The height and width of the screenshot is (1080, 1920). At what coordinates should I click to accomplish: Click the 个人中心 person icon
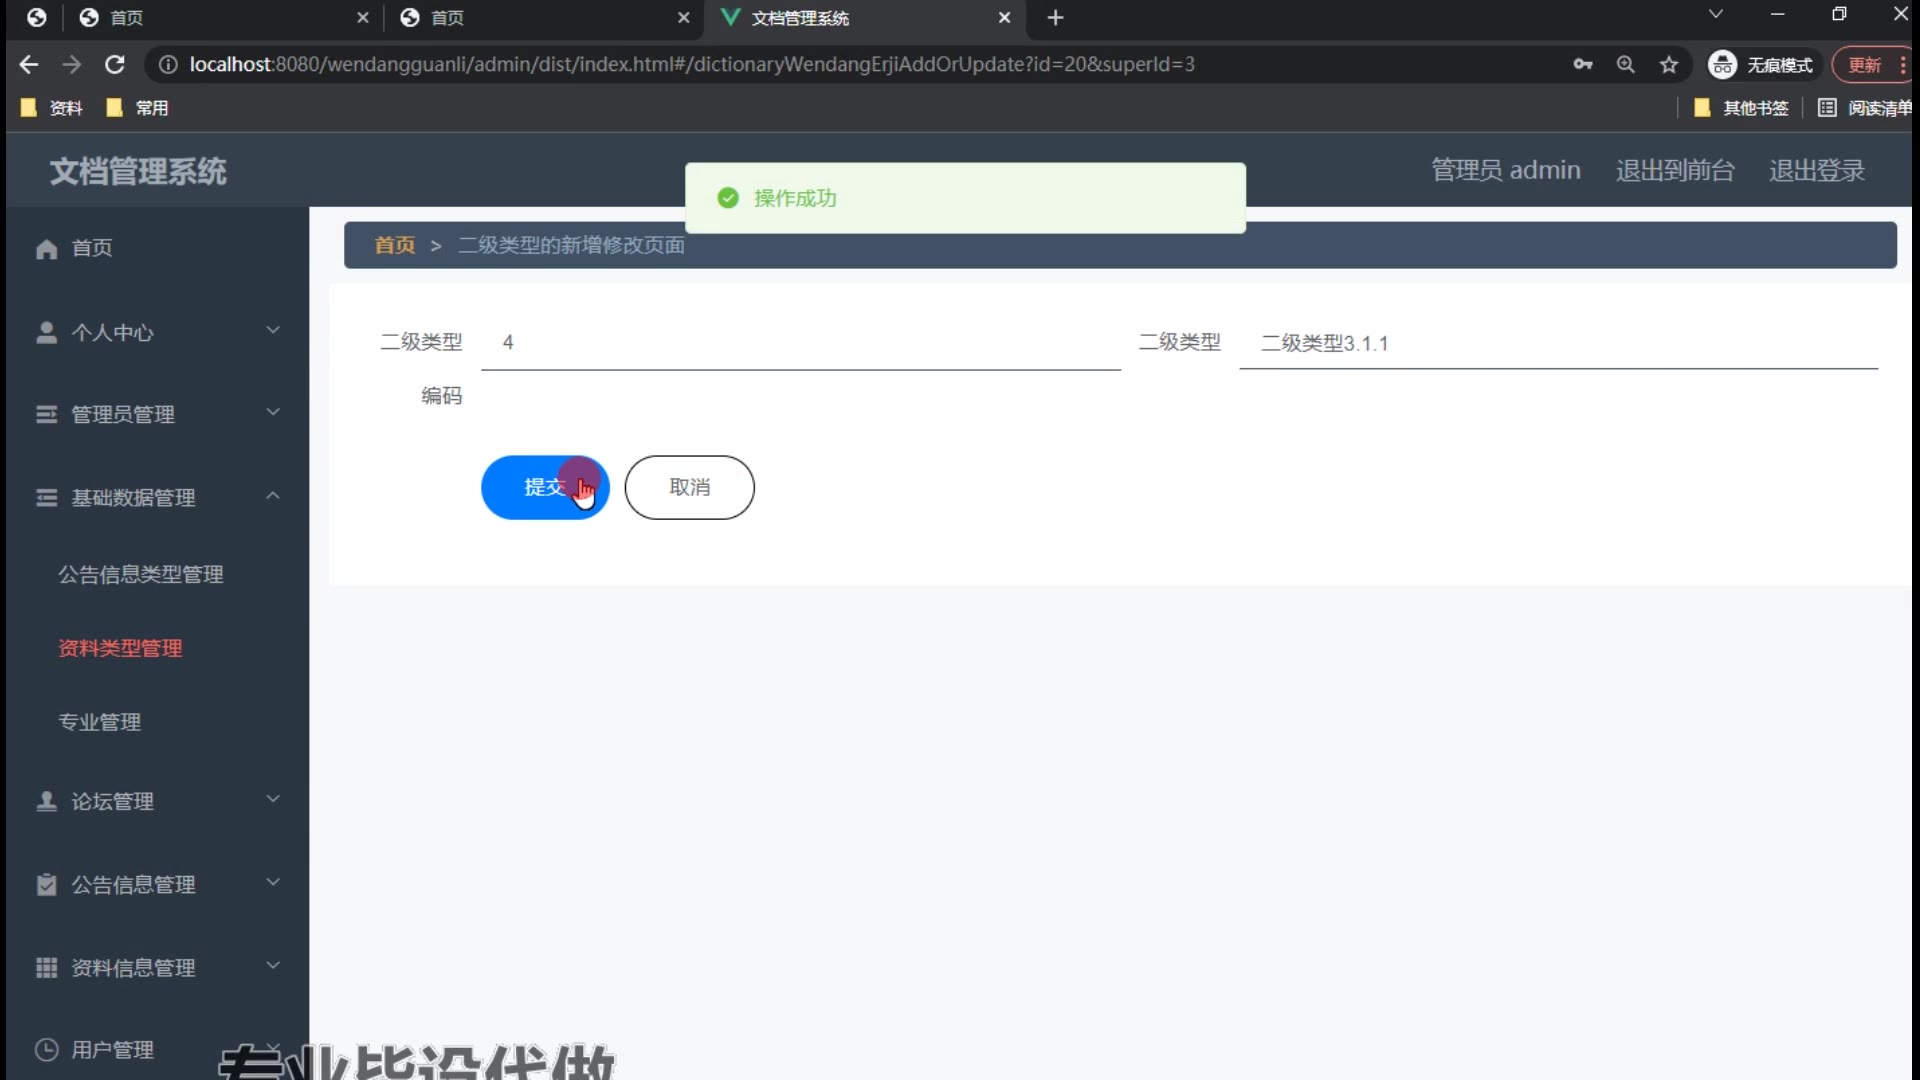[46, 332]
